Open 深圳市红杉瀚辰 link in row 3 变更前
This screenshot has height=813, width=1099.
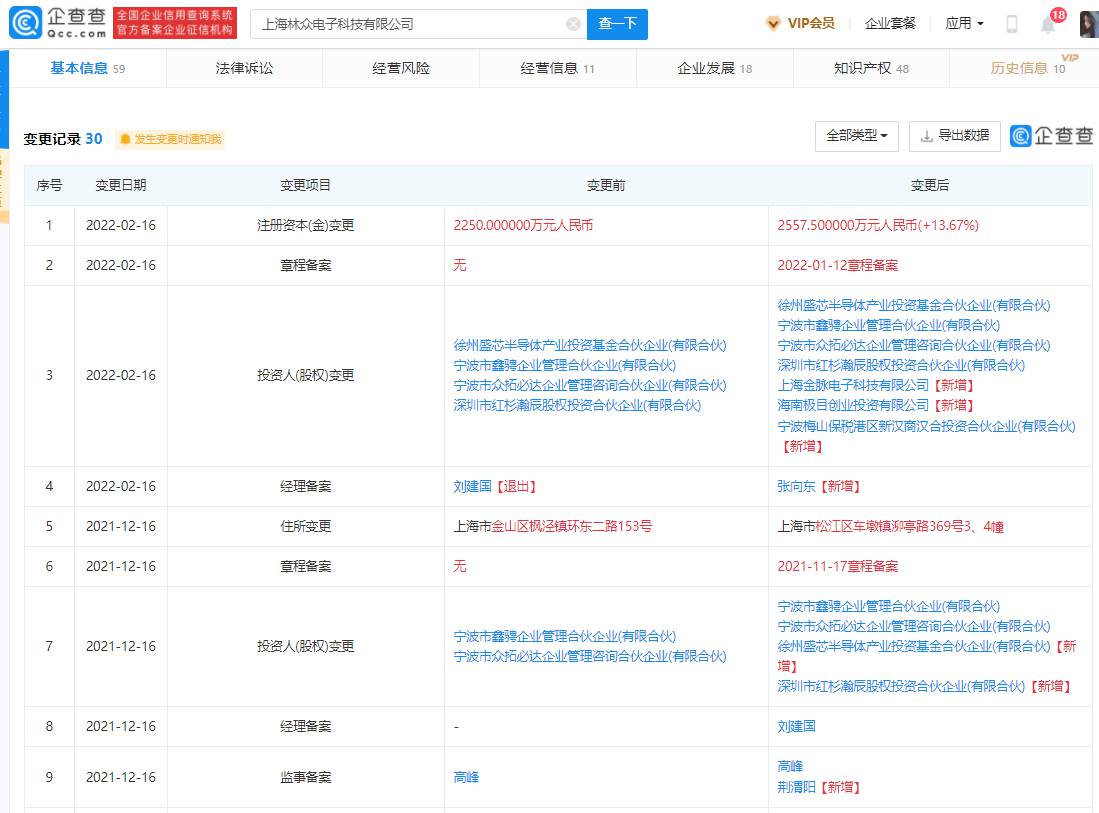[577, 405]
